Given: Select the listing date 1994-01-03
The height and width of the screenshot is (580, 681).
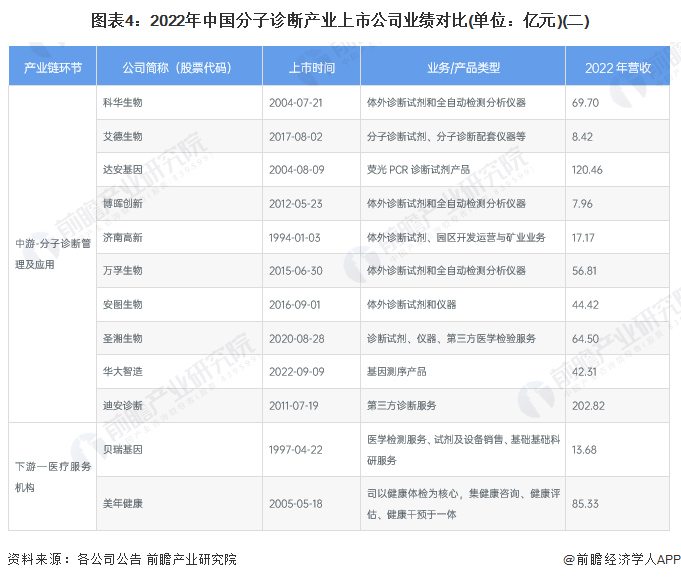Looking at the screenshot, I should (294, 237).
